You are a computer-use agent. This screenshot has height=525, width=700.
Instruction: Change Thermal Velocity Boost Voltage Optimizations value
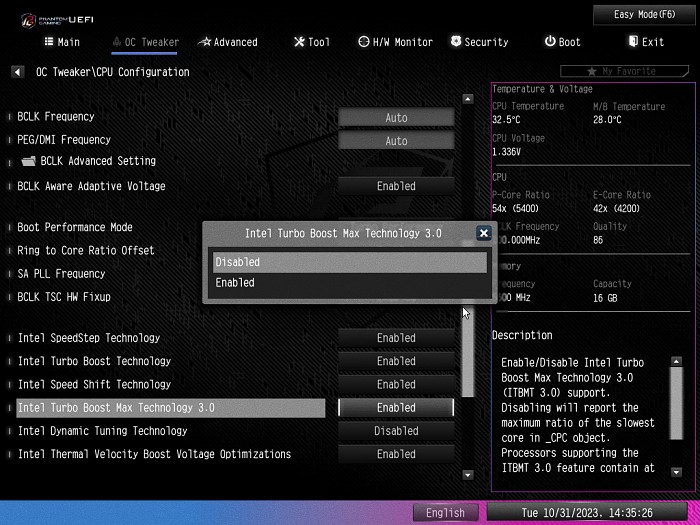click(396, 454)
